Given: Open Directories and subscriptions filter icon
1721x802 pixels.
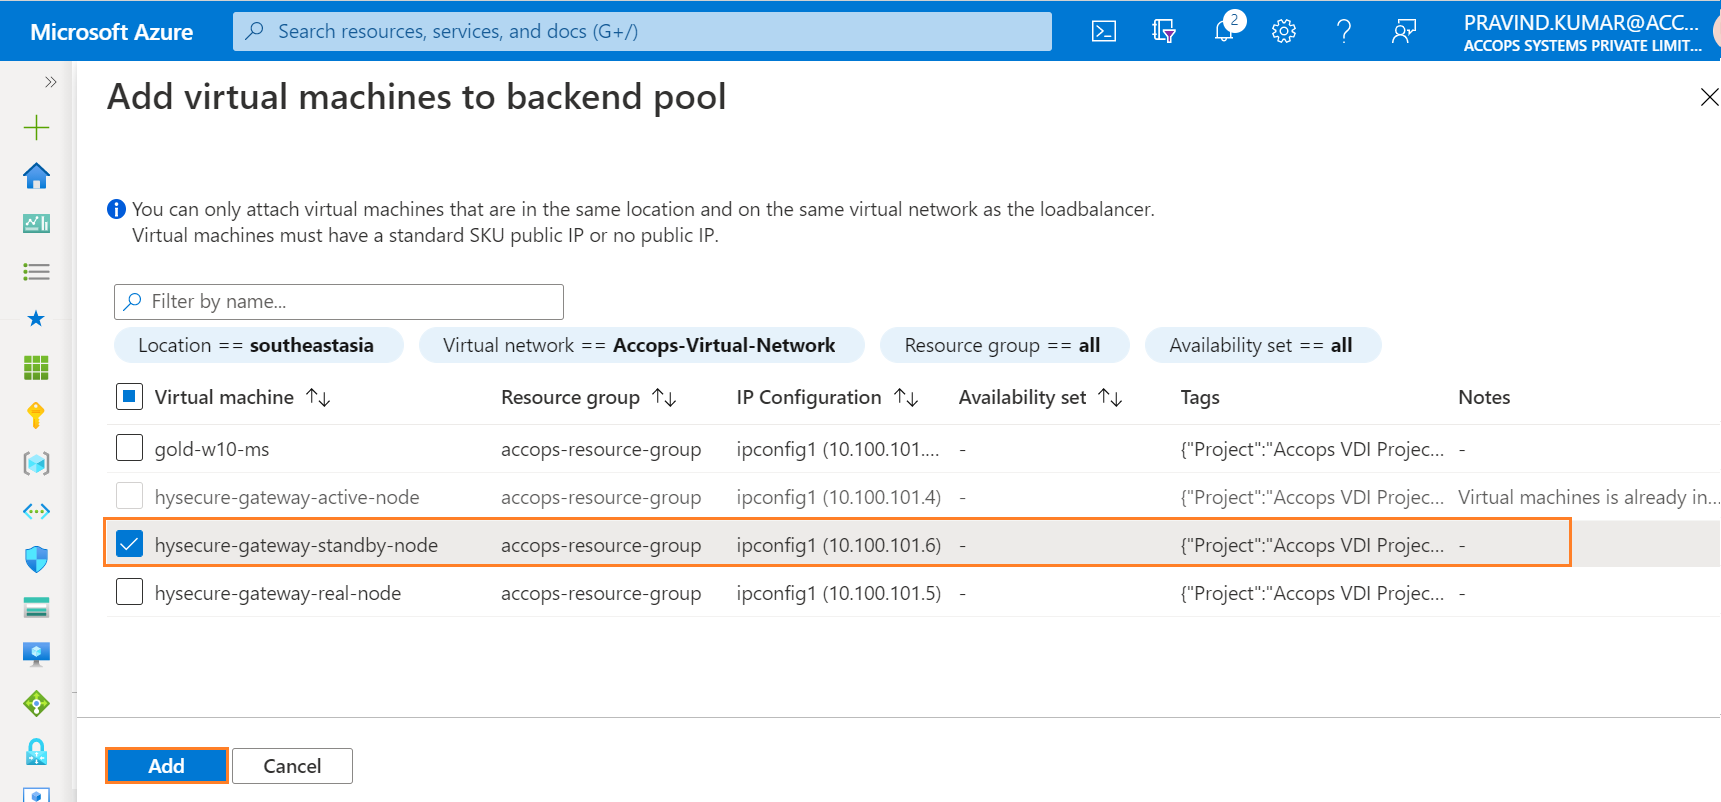Looking at the screenshot, I should click(x=1164, y=31).
